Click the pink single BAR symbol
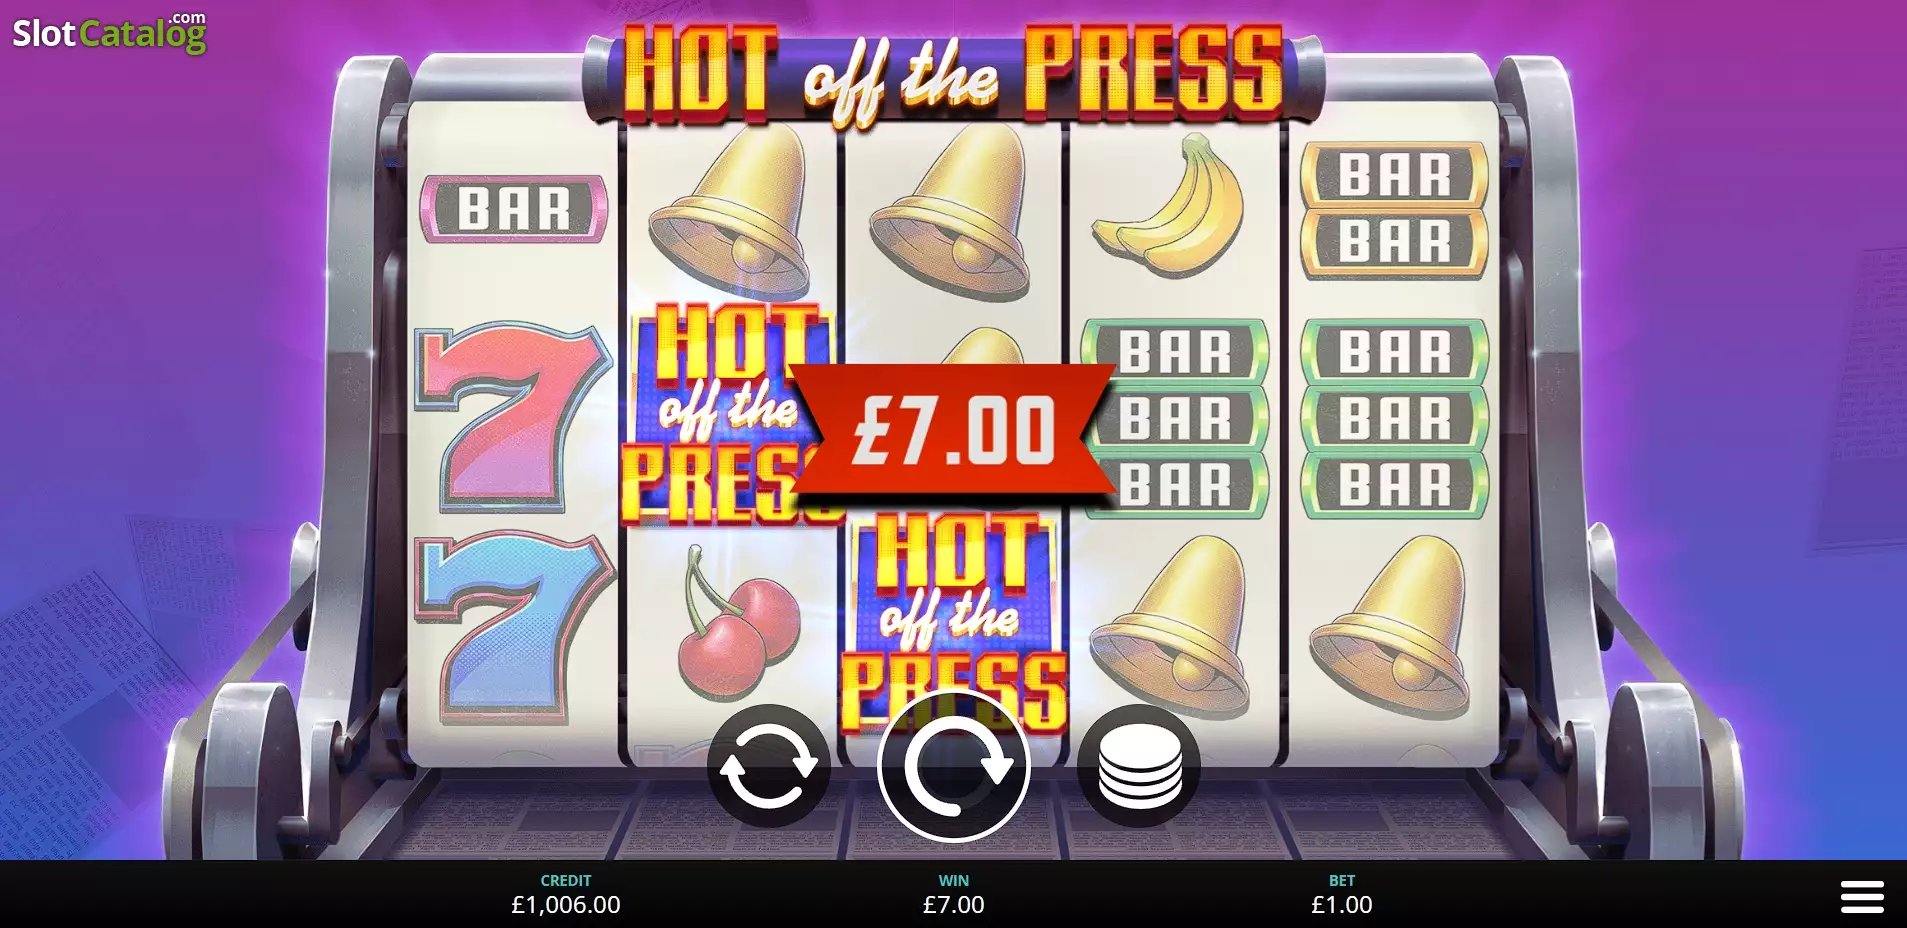This screenshot has height=928, width=1907. coord(514,209)
